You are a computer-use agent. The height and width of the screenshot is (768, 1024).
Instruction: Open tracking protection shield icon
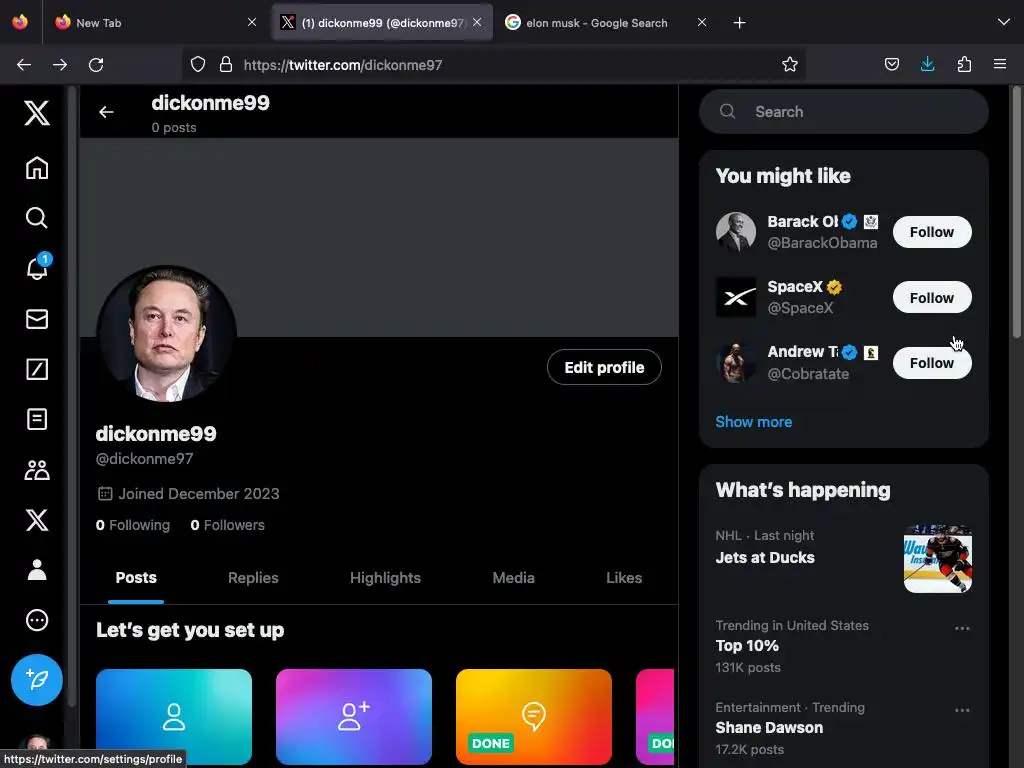(198, 64)
